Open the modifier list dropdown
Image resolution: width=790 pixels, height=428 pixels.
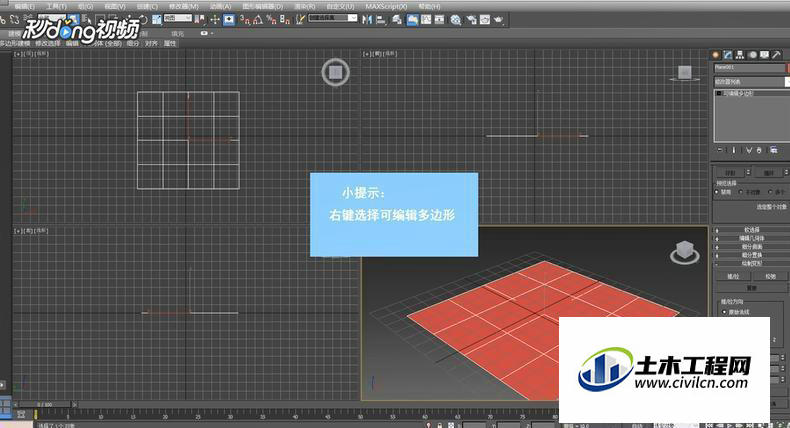pos(751,81)
